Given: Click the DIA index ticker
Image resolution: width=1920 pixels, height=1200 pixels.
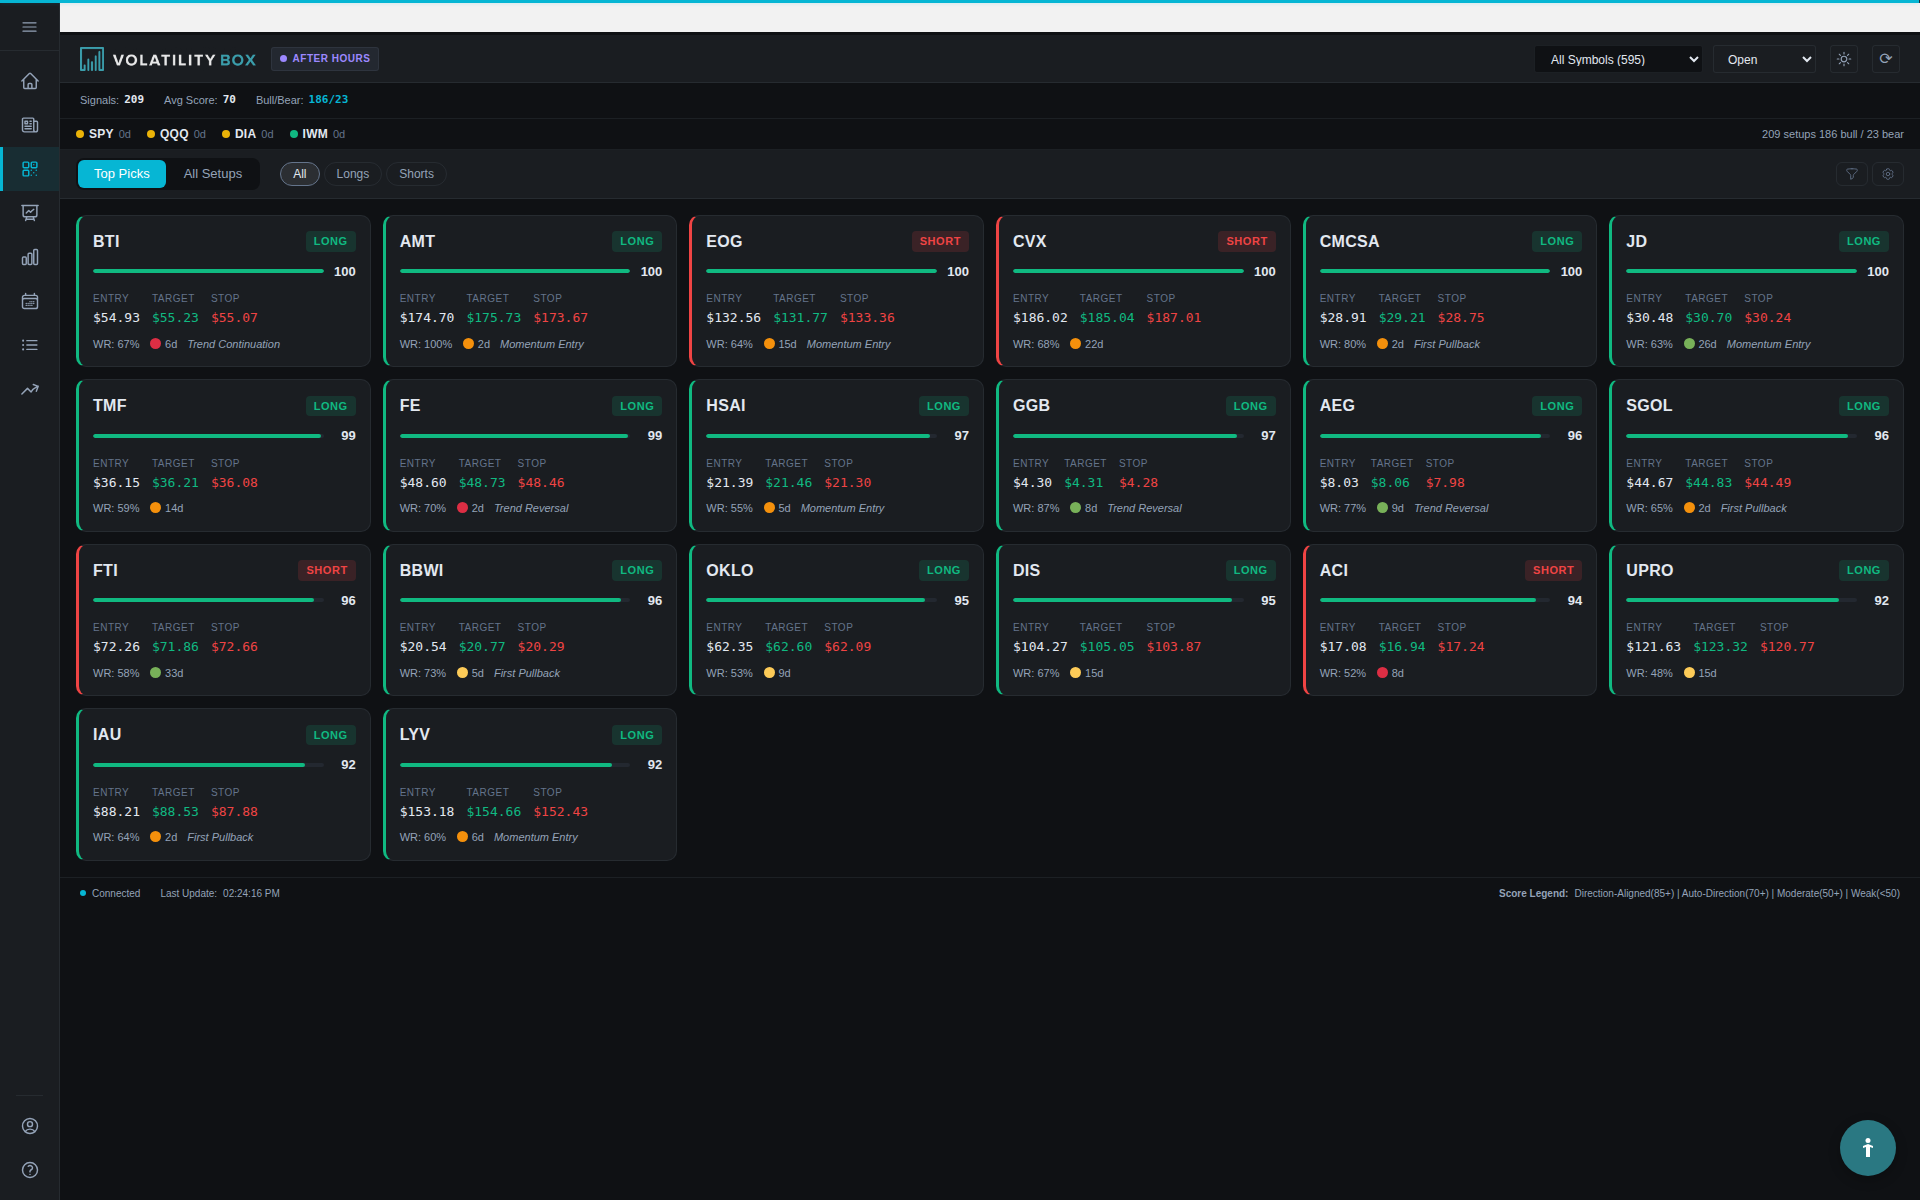Looking at the screenshot, I should click(248, 134).
